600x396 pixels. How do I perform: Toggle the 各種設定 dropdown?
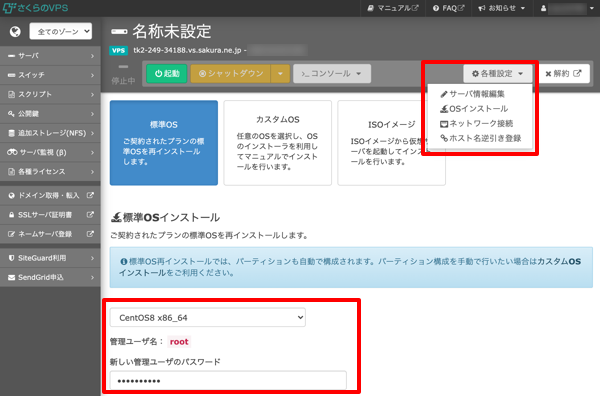497,73
